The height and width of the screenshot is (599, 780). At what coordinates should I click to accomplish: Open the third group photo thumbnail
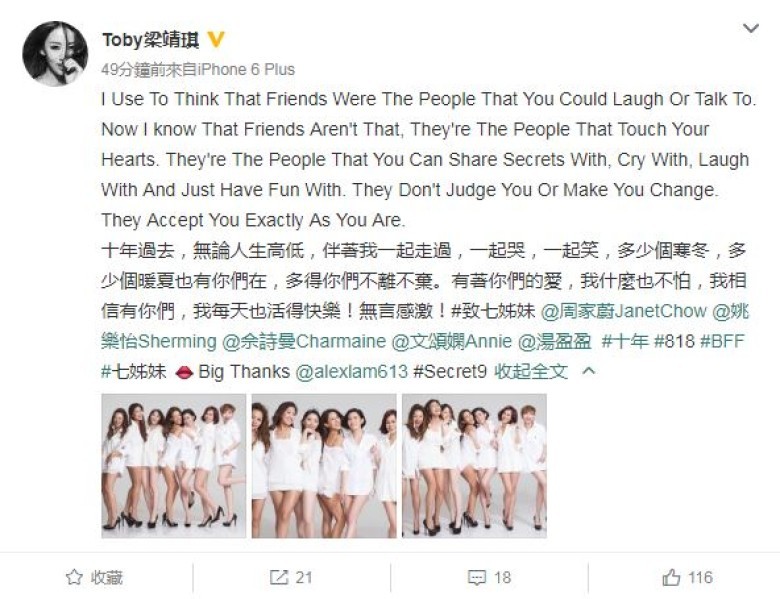tap(475, 466)
